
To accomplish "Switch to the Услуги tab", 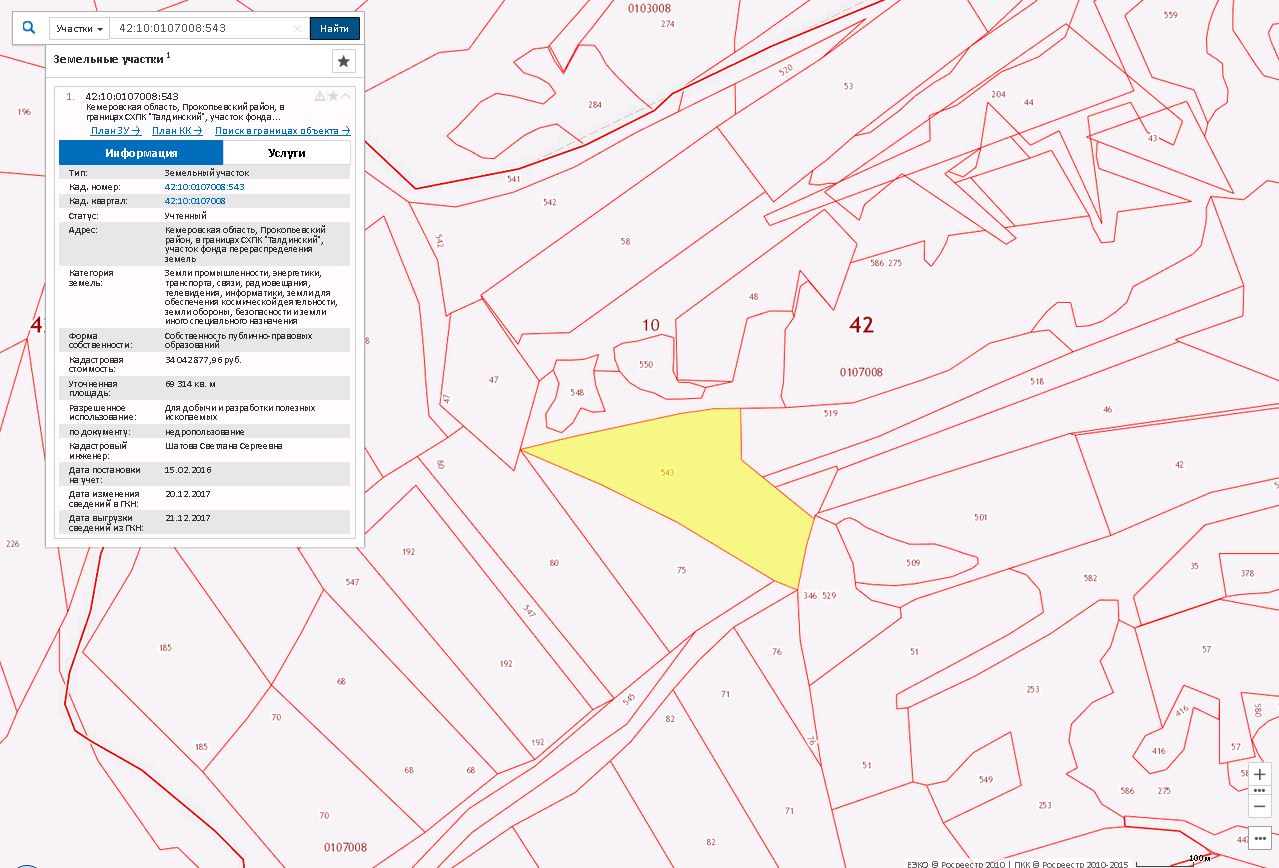I will [286, 153].
